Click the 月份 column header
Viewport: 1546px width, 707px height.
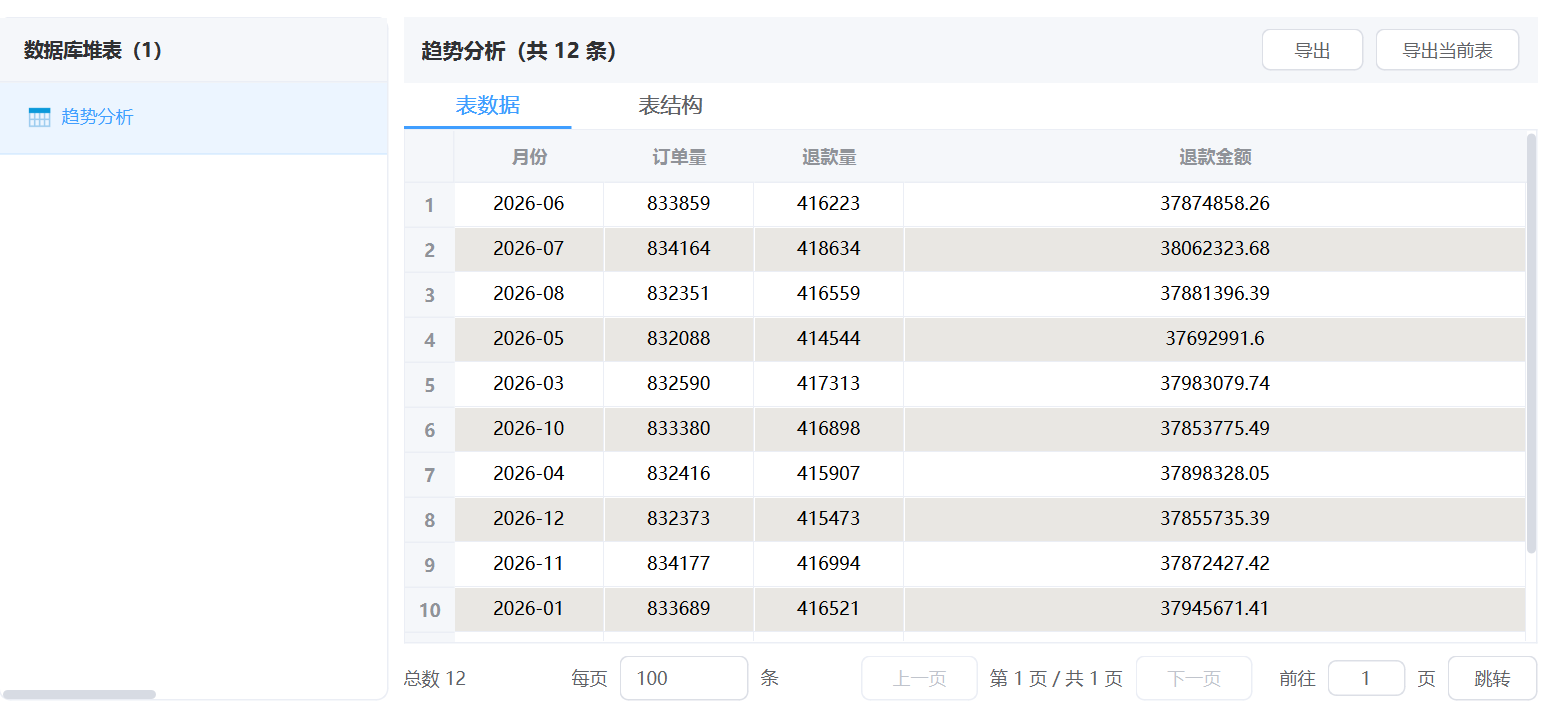[529, 157]
